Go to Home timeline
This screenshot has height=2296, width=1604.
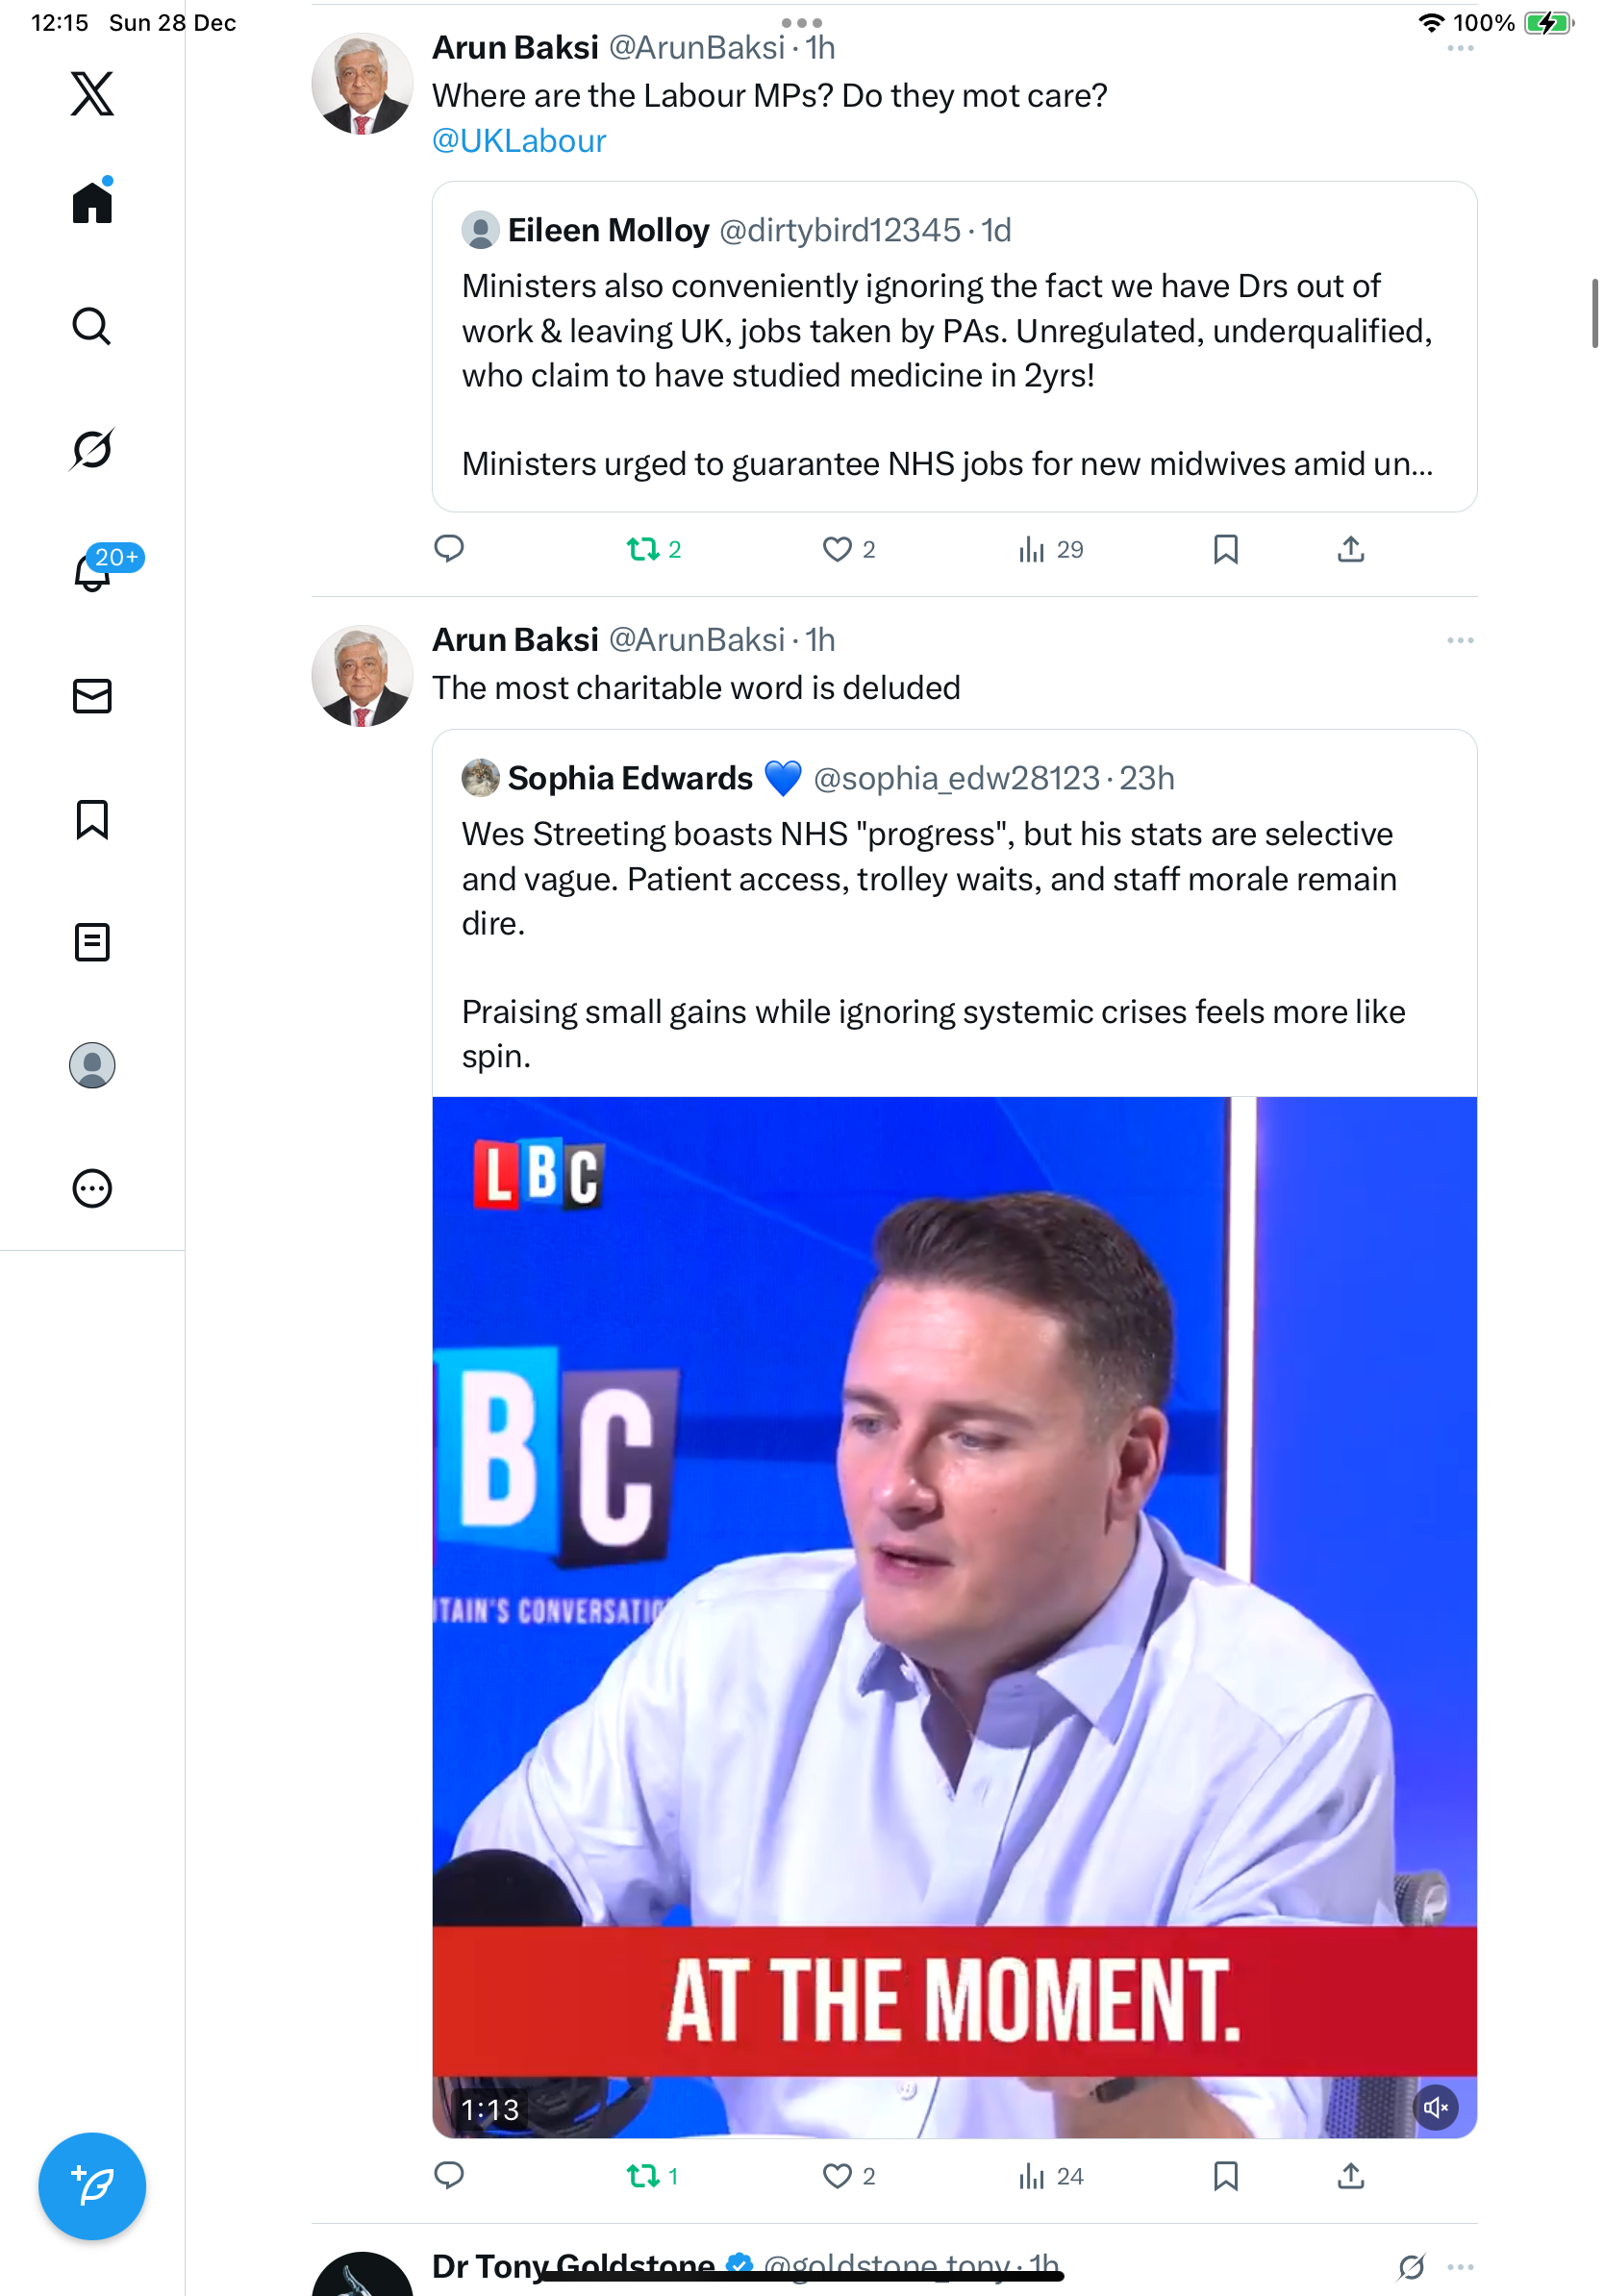(92, 203)
